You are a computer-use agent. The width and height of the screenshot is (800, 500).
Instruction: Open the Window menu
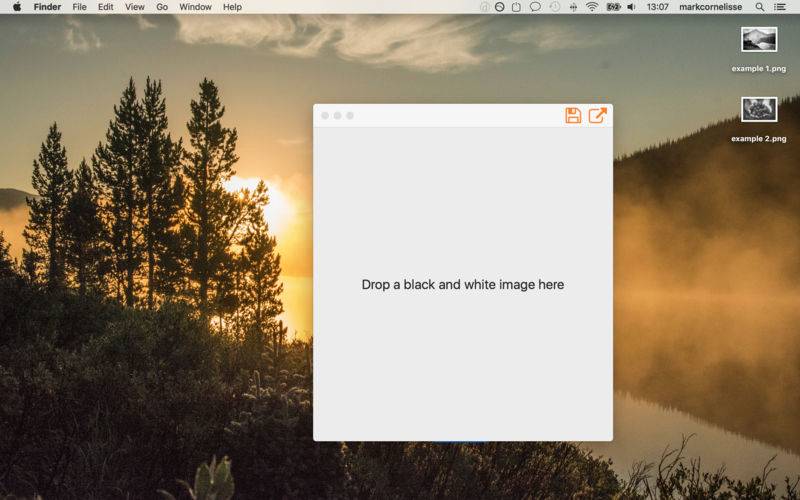coord(195,7)
